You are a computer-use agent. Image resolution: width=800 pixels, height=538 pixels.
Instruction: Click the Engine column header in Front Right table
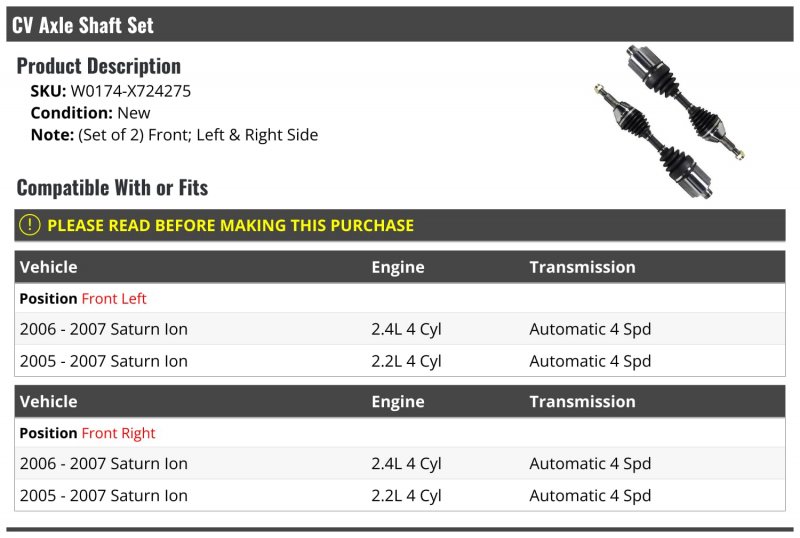coord(398,401)
